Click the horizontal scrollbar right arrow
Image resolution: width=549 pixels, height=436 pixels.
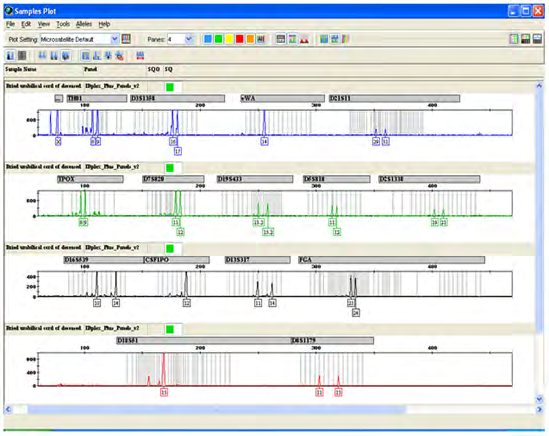539,409
